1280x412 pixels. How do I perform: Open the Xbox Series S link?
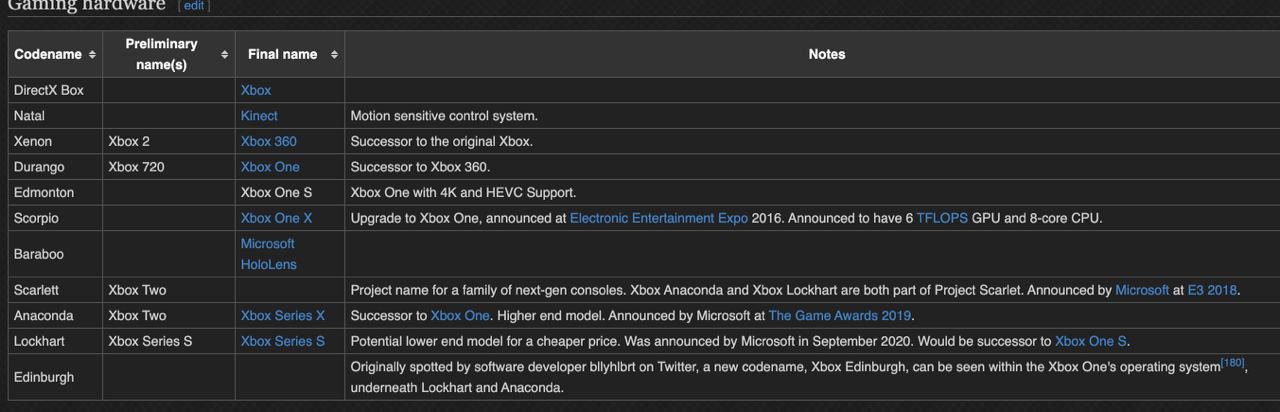(x=283, y=341)
